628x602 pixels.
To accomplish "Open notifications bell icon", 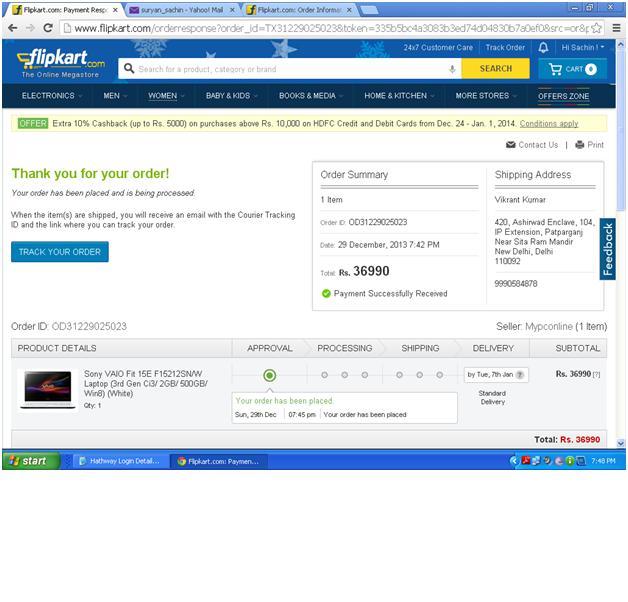I will [543, 48].
